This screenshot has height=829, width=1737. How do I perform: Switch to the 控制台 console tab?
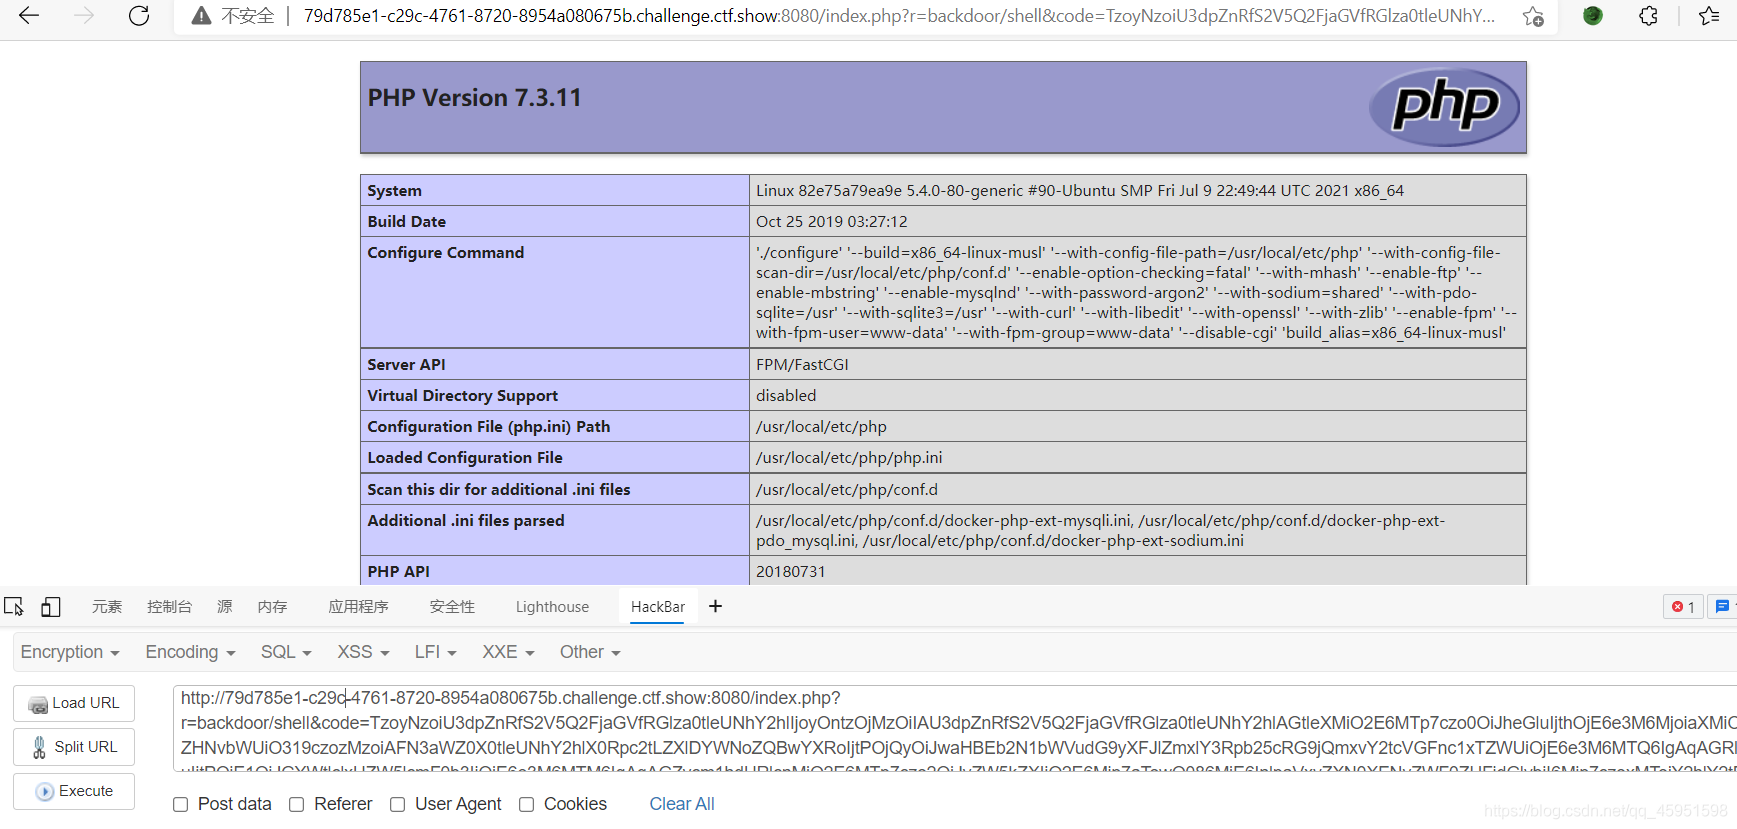[x=169, y=607]
